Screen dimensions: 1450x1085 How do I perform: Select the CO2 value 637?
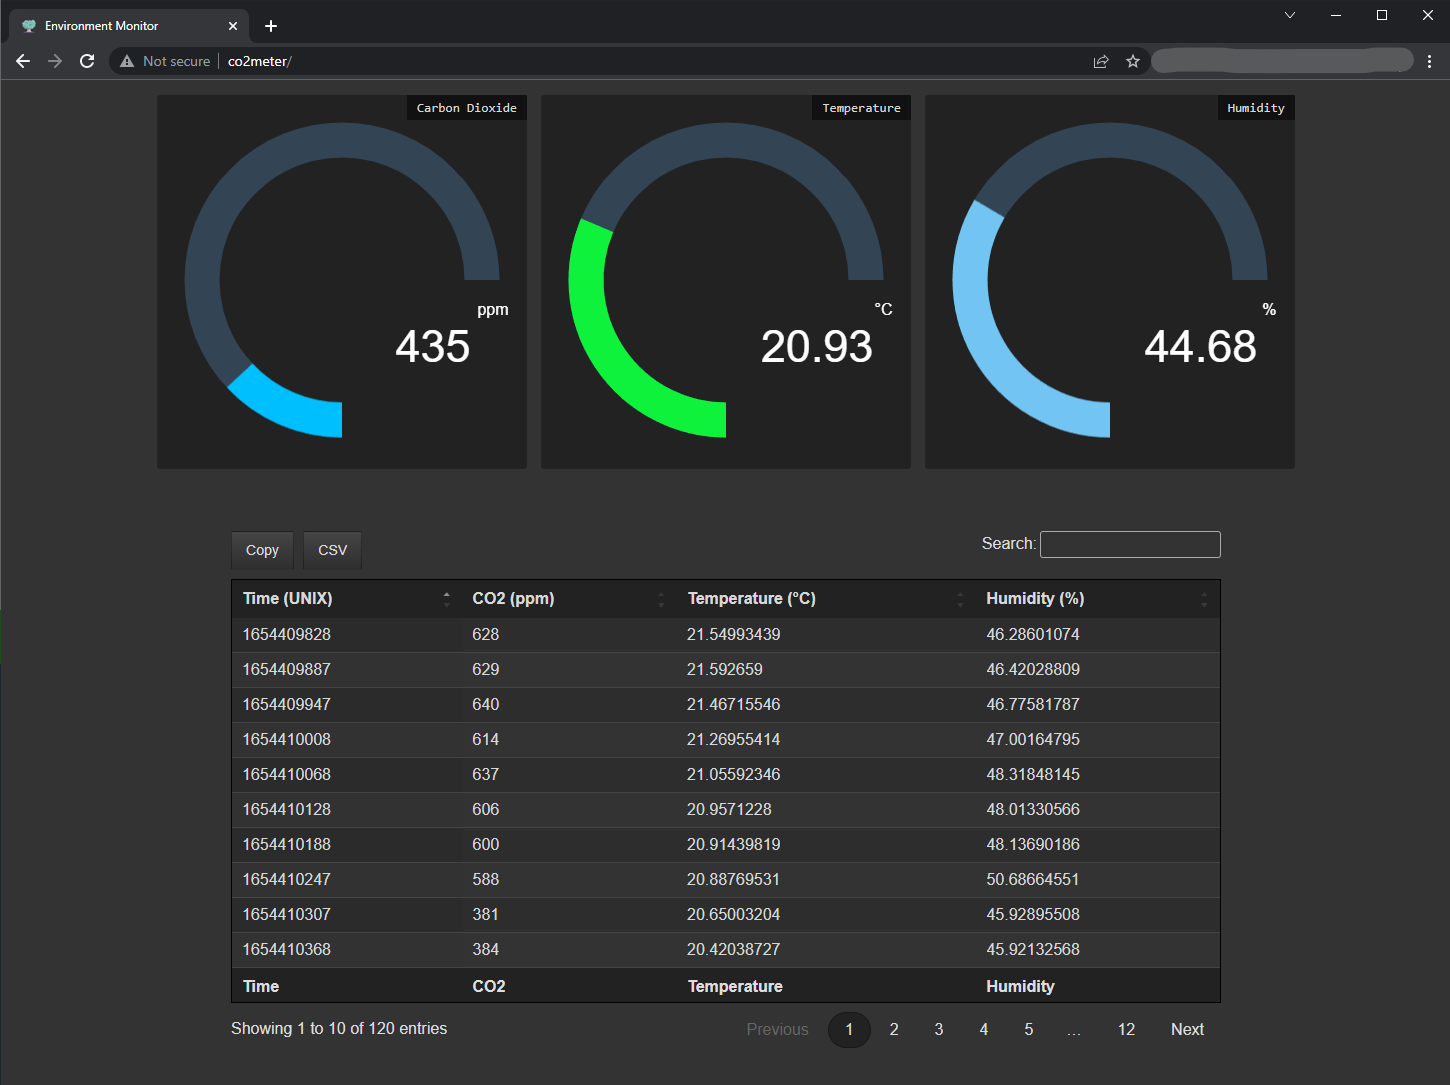click(486, 774)
